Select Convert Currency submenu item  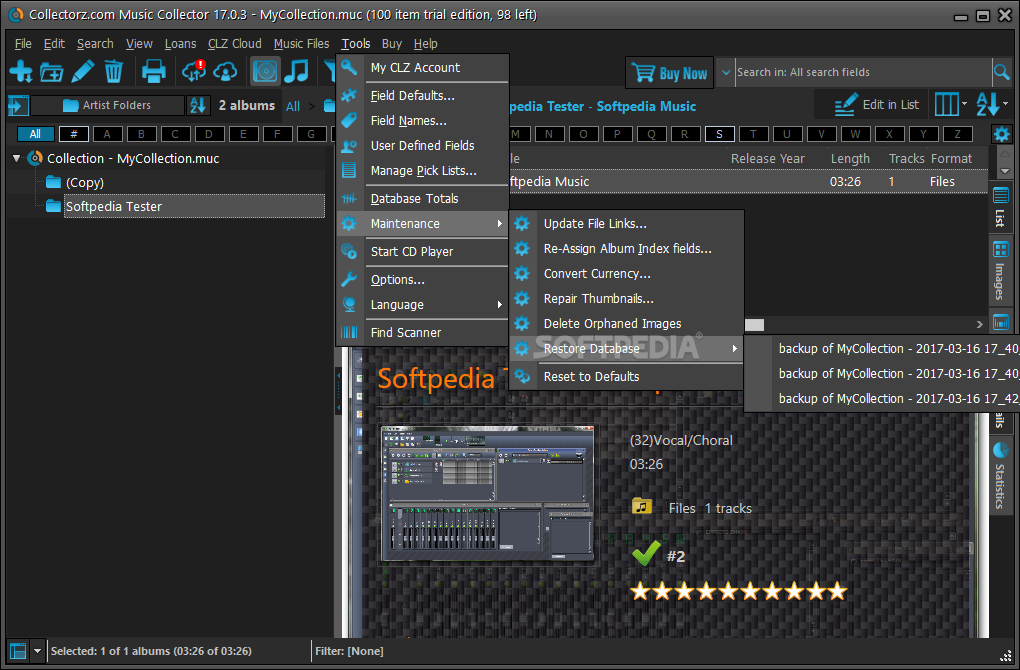[626, 274]
